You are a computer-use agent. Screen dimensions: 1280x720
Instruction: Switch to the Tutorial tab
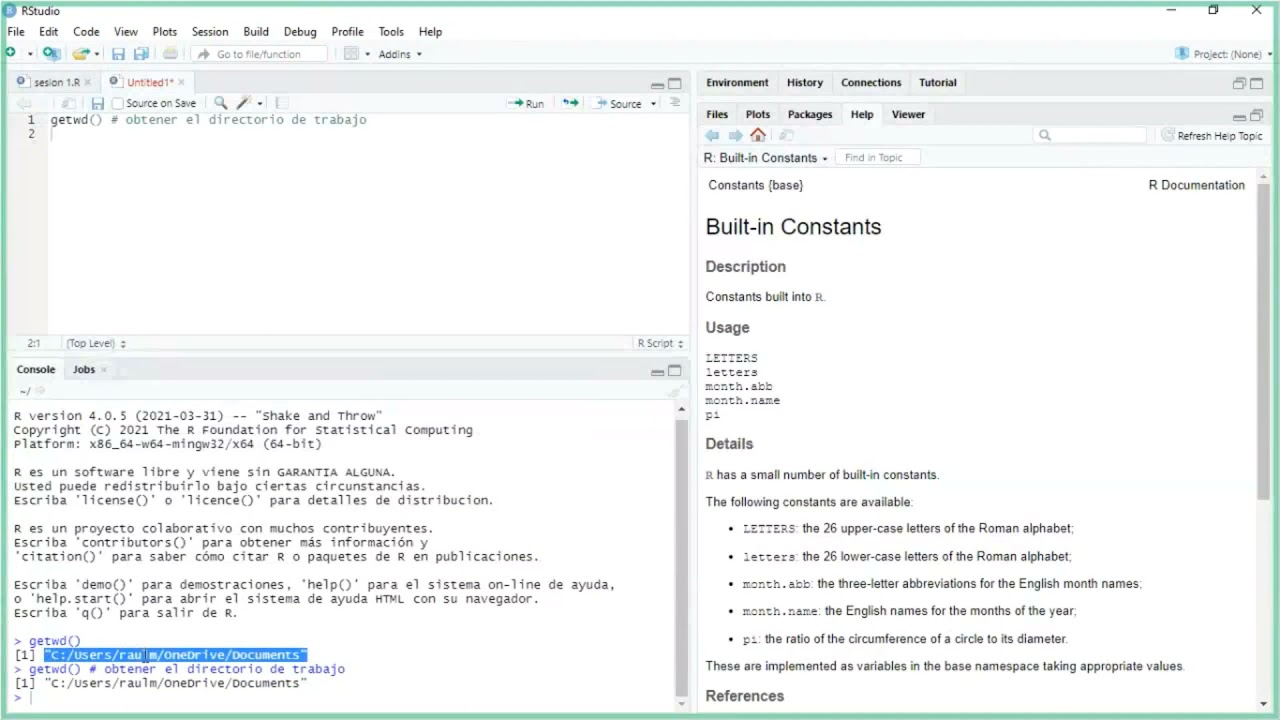point(938,82)
